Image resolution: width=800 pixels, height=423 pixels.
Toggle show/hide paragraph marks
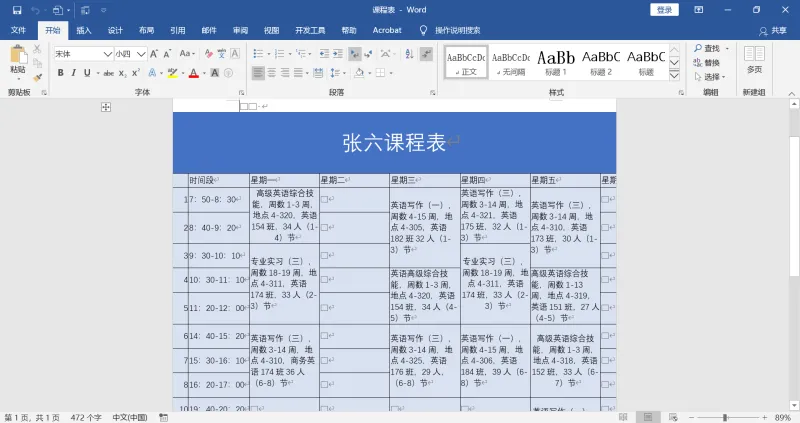tap(427, 54)
